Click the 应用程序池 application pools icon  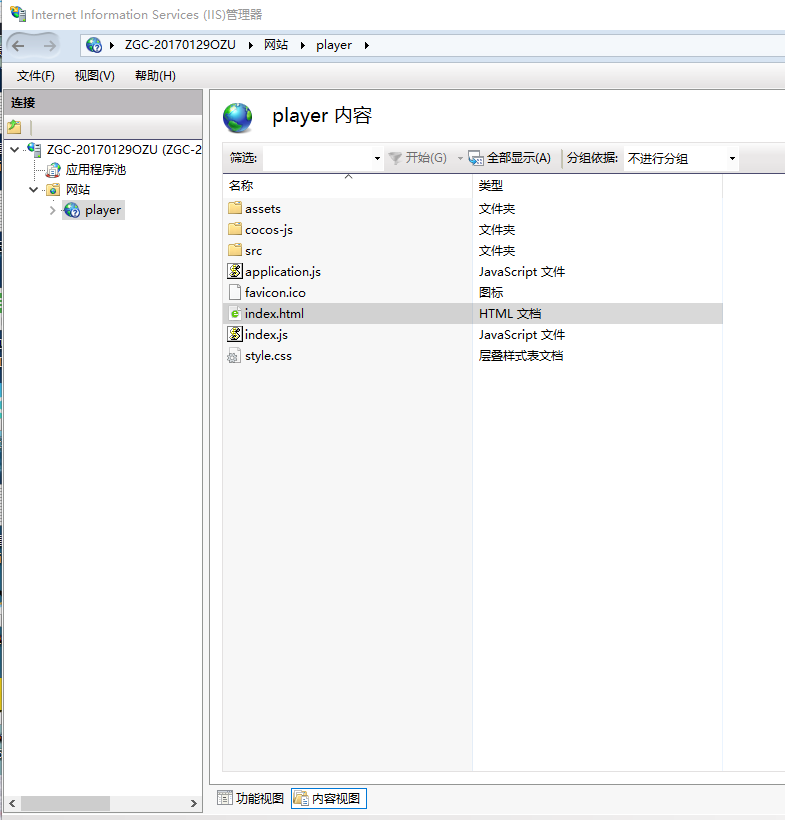[53, 170]
